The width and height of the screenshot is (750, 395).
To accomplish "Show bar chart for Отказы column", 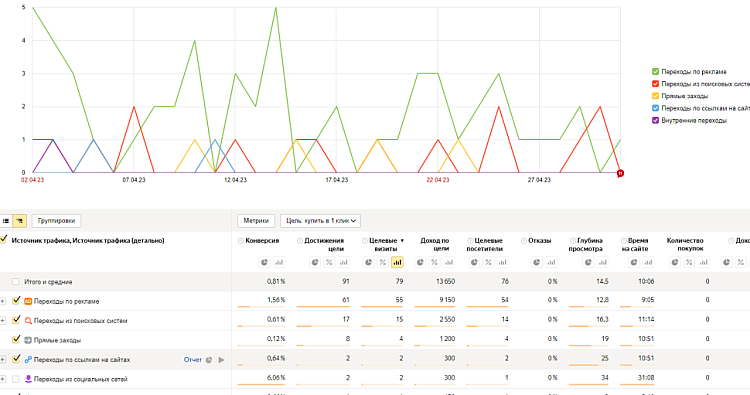I will [551, 262].
